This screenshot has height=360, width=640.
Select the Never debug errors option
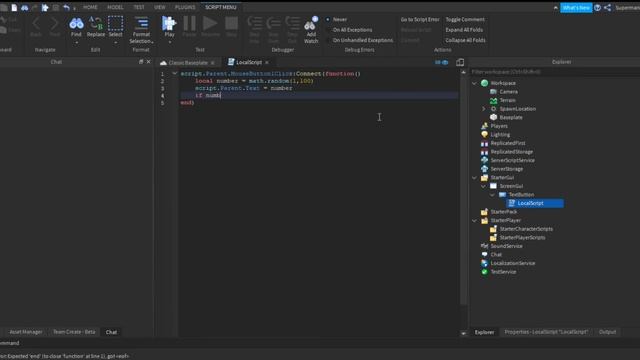click(336, 19)
